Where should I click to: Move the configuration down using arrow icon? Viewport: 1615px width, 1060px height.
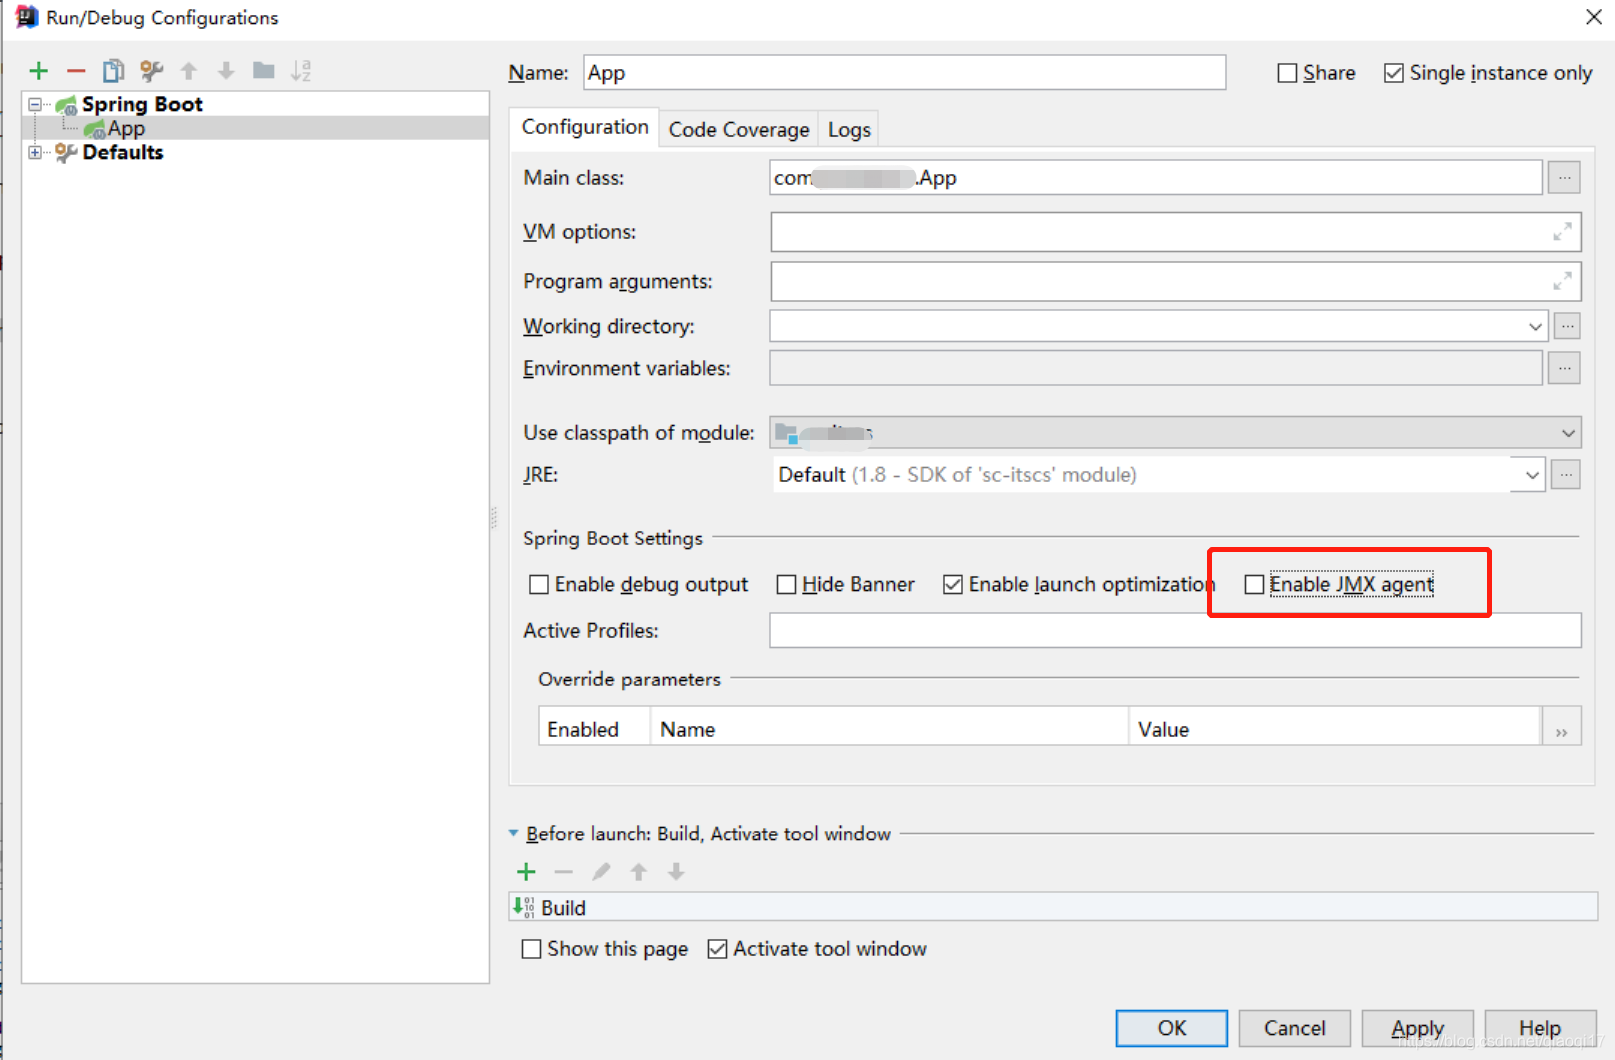(225, 70)
